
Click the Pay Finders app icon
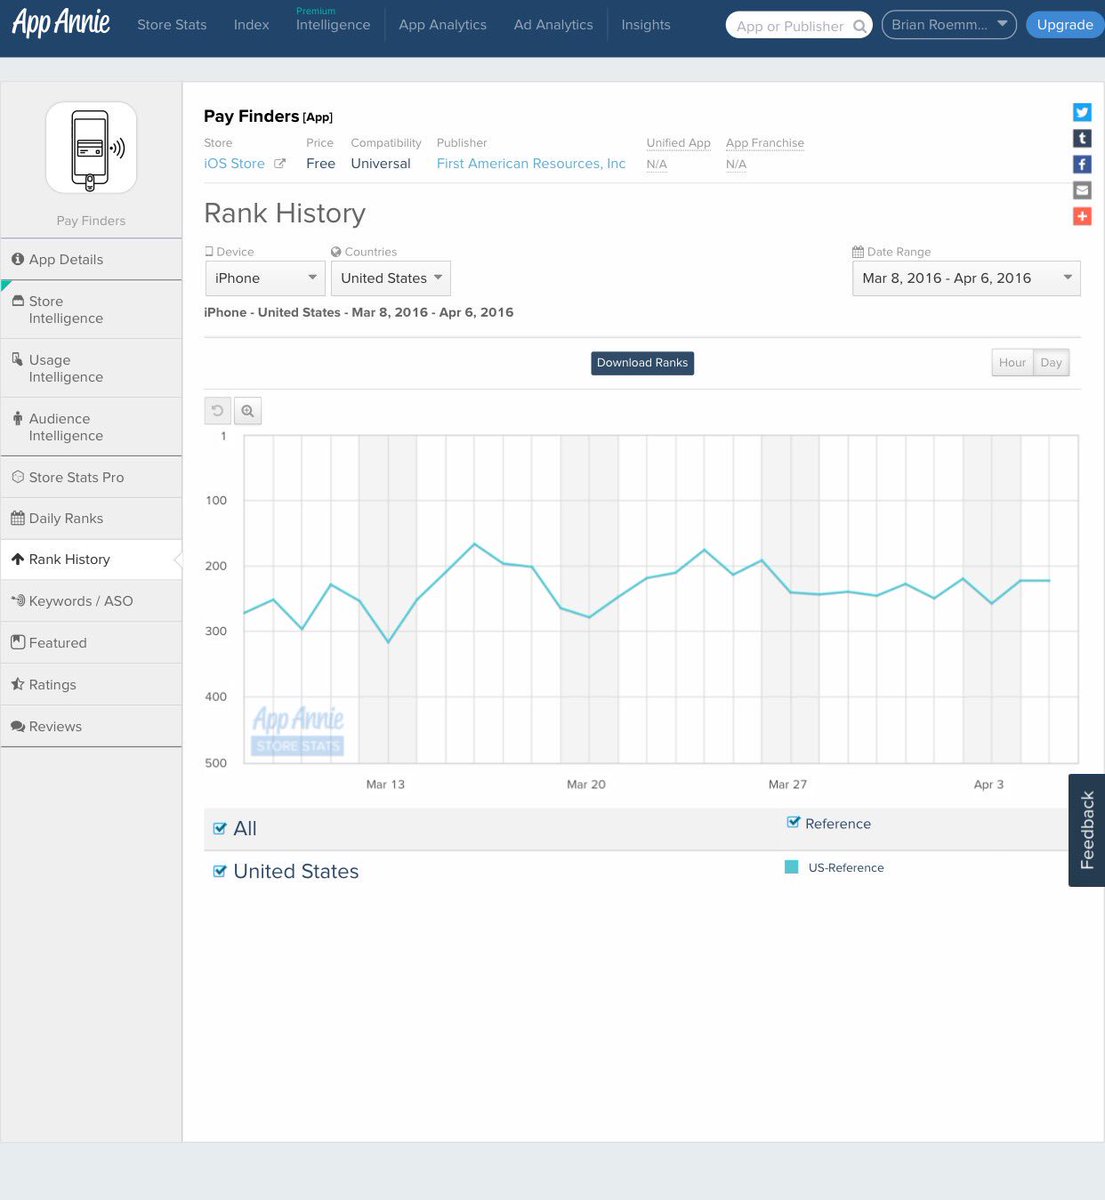tap(91, 147)
